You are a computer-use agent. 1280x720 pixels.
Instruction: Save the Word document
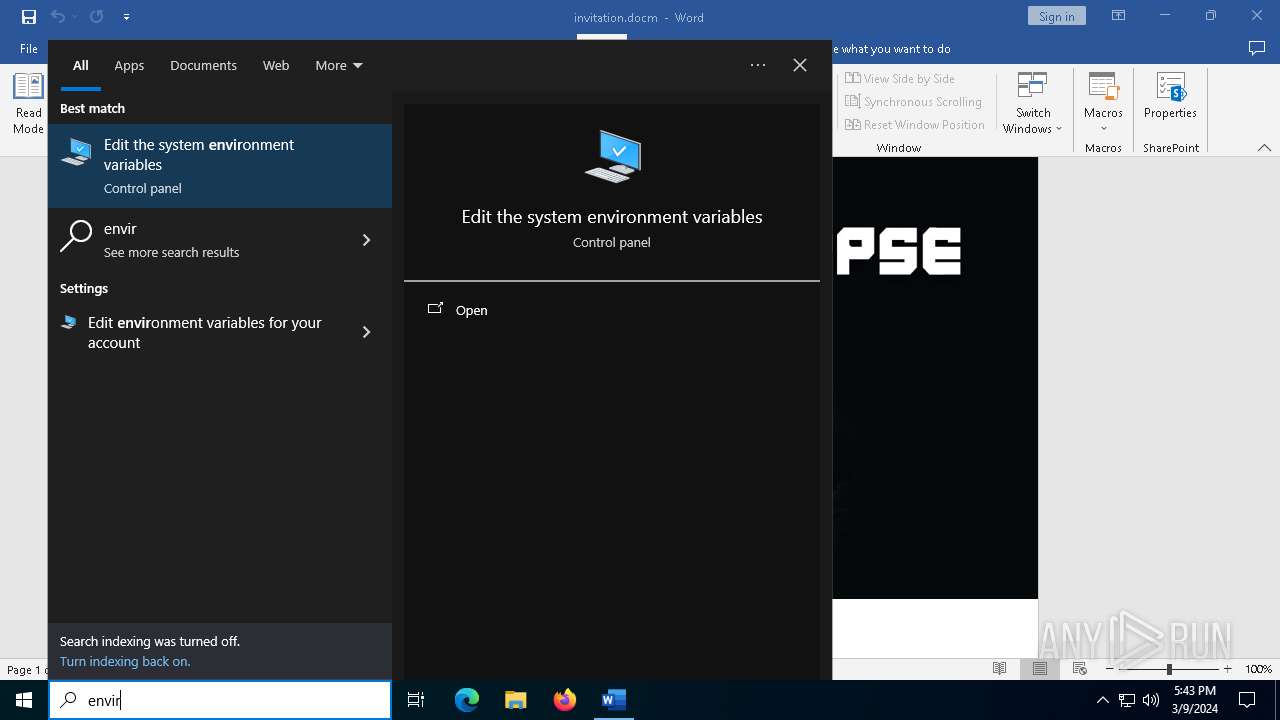coord(29,17)
